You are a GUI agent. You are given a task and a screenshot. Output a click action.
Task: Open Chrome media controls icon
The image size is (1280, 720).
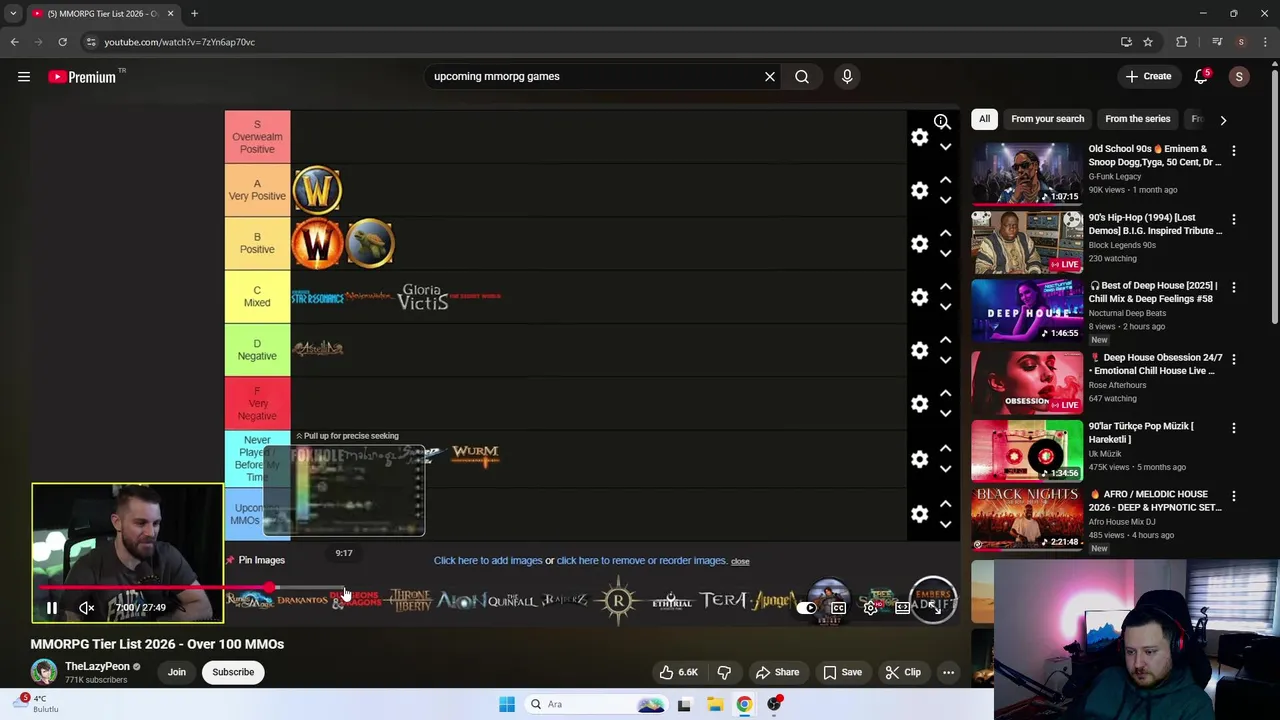coord(1217,42)
